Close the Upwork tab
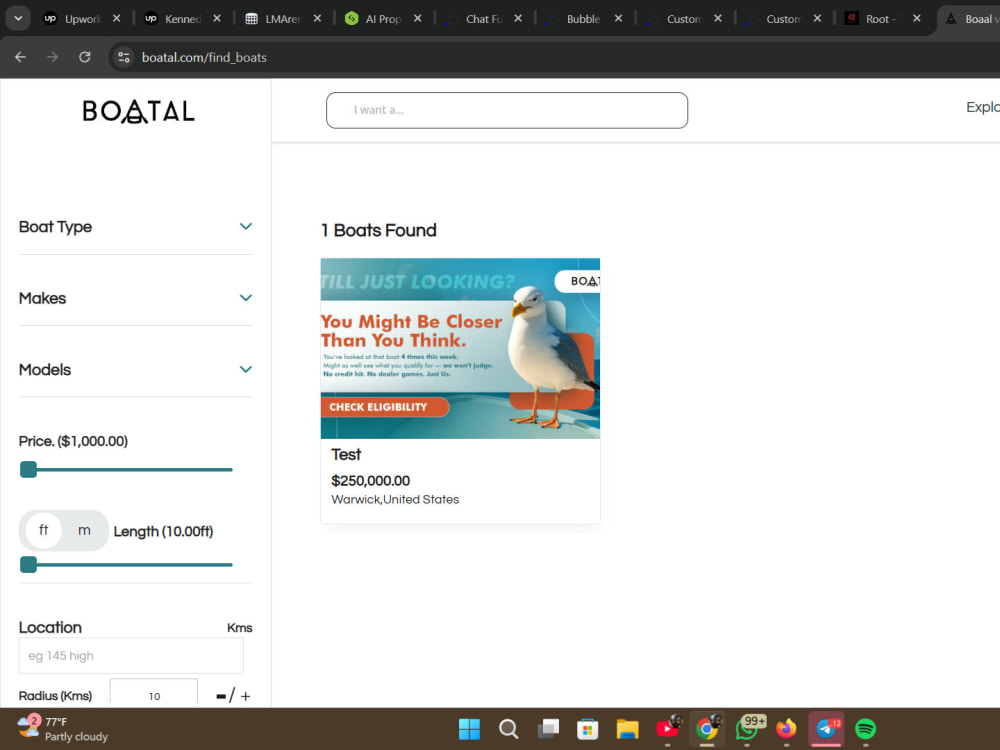The image size is (1000, 750). [x=116, y=18]
